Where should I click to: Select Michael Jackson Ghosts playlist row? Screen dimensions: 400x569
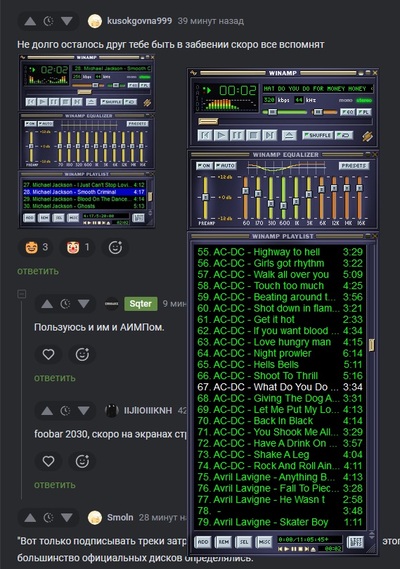[x=84, y=206]
